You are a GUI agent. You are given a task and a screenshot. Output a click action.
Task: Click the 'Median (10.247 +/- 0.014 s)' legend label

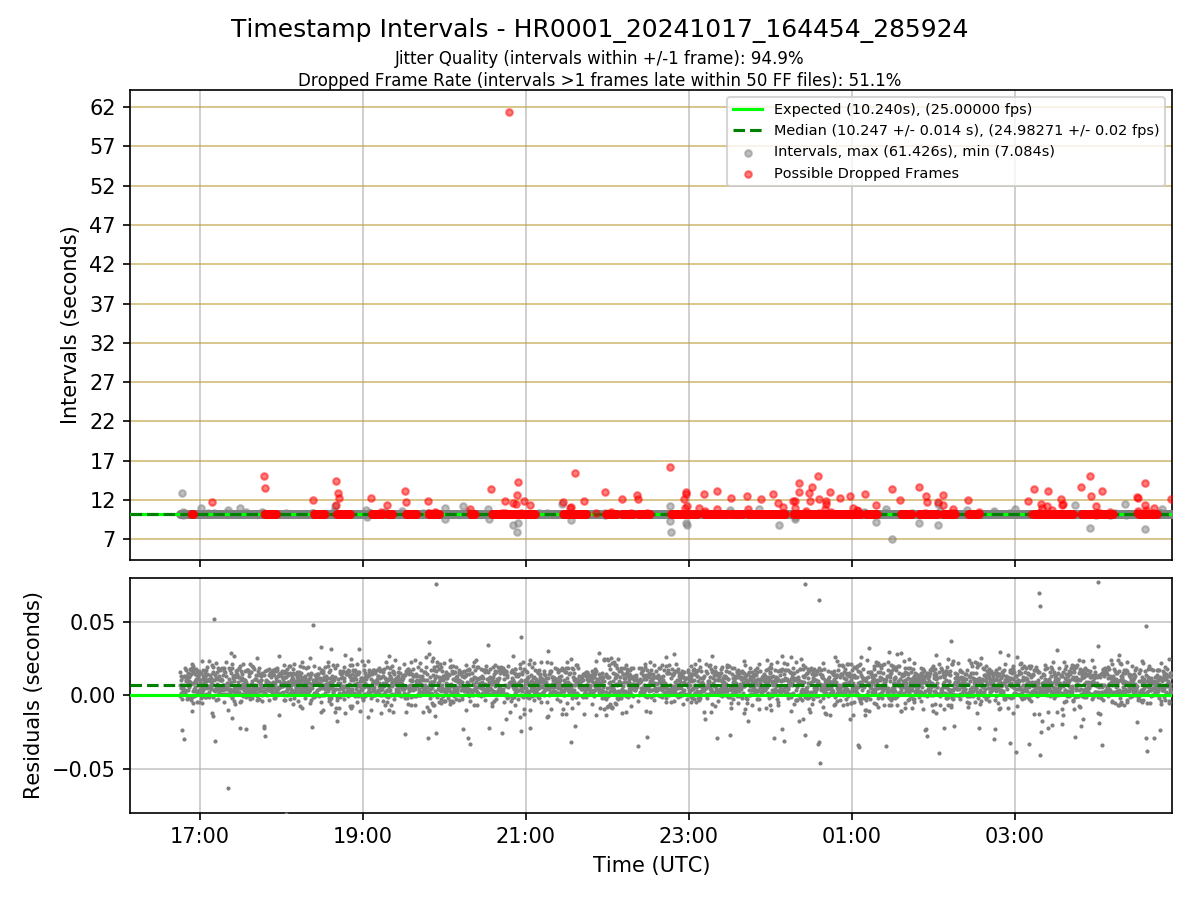point(966,130)
